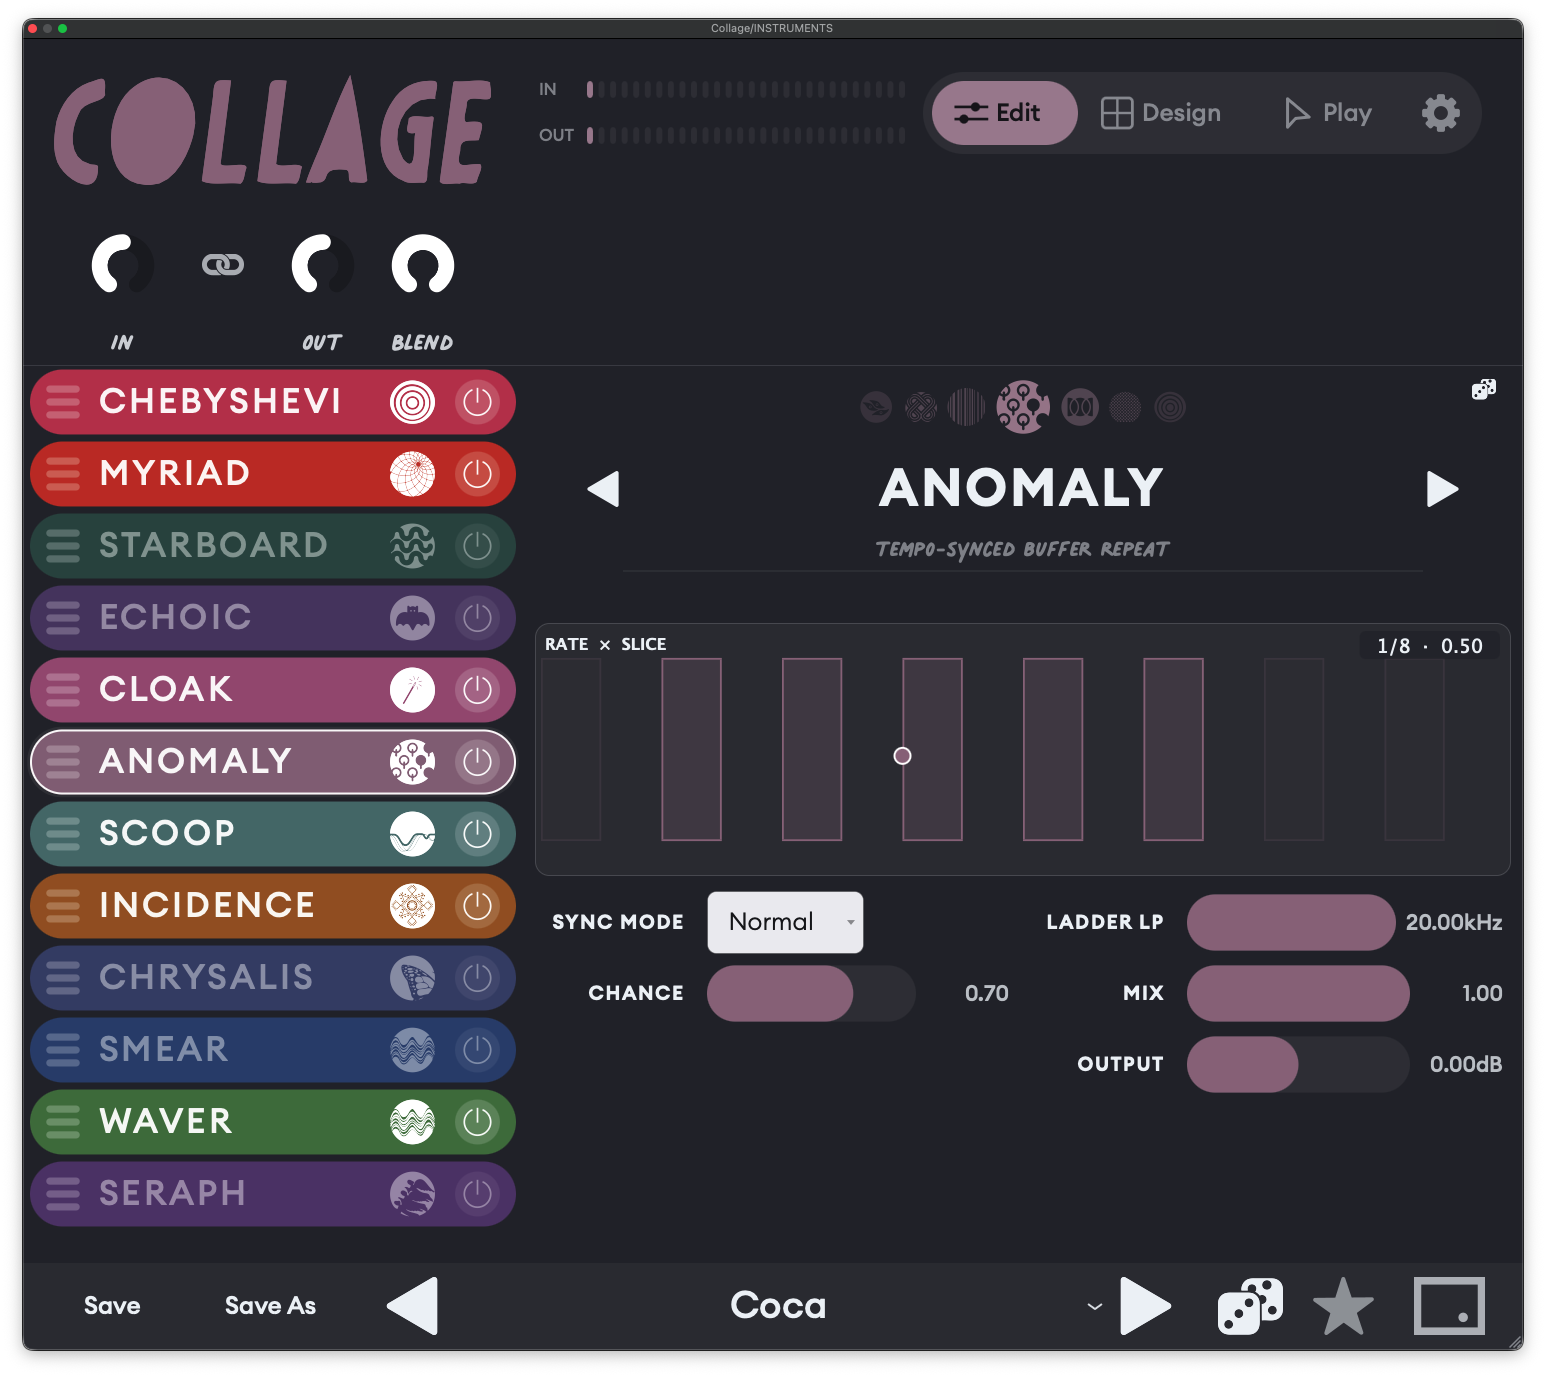Image resolution: width=1546 pixels, height=1377 pixels.
Task: Click the Blend knob
Action: pos(423,265)
